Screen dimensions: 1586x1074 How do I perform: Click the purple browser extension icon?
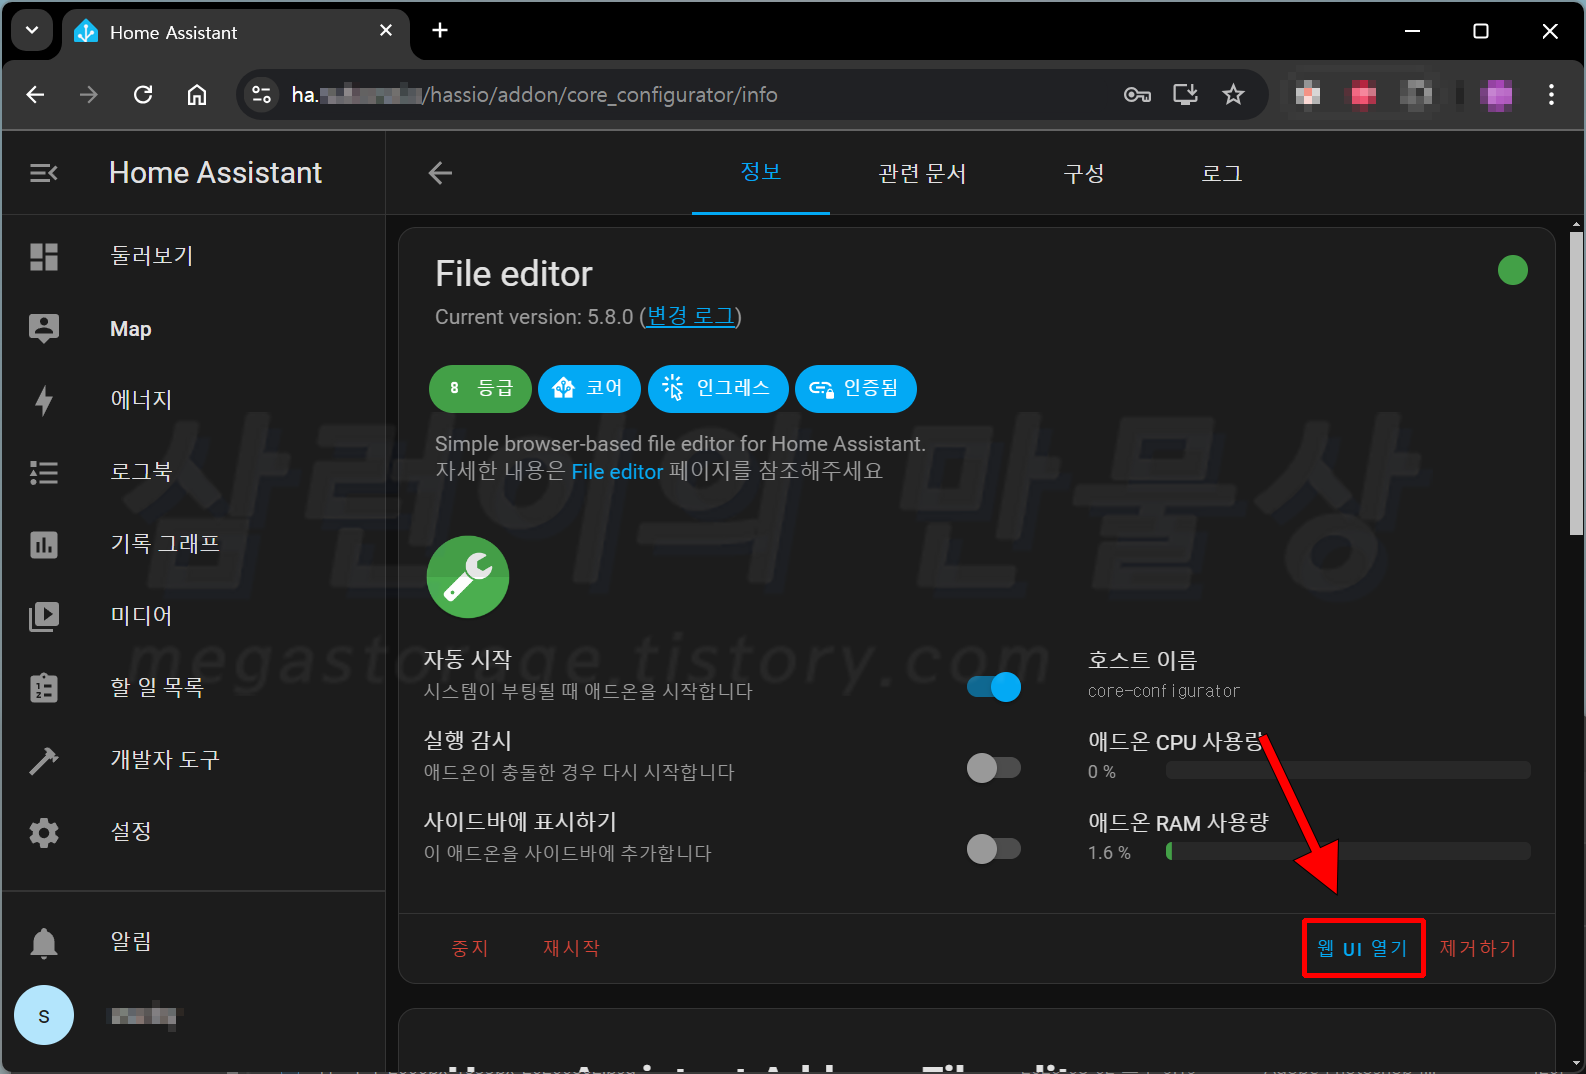(1497, 95)
